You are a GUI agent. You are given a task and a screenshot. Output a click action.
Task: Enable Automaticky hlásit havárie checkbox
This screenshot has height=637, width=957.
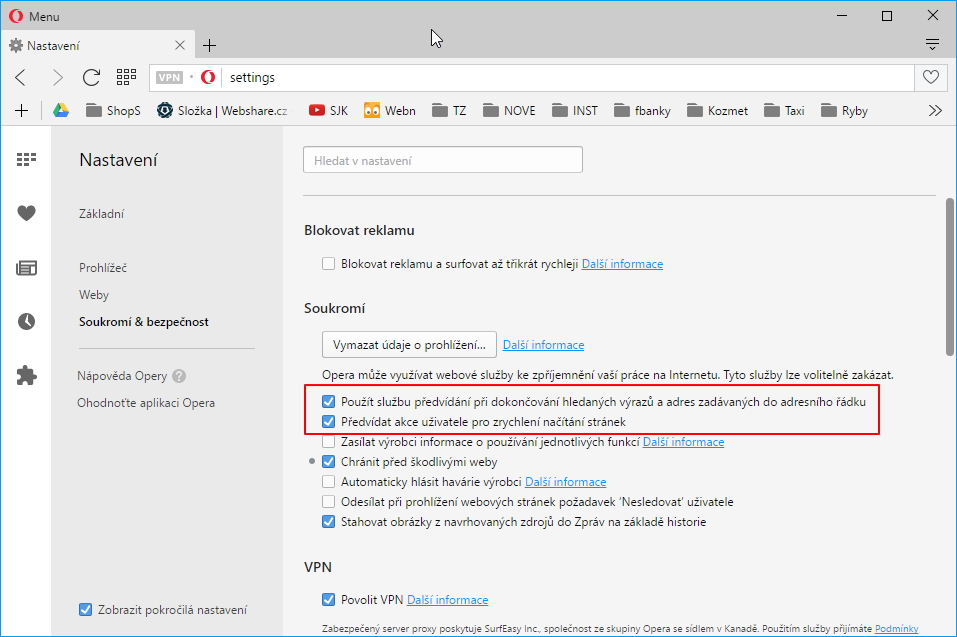[328, 481]
